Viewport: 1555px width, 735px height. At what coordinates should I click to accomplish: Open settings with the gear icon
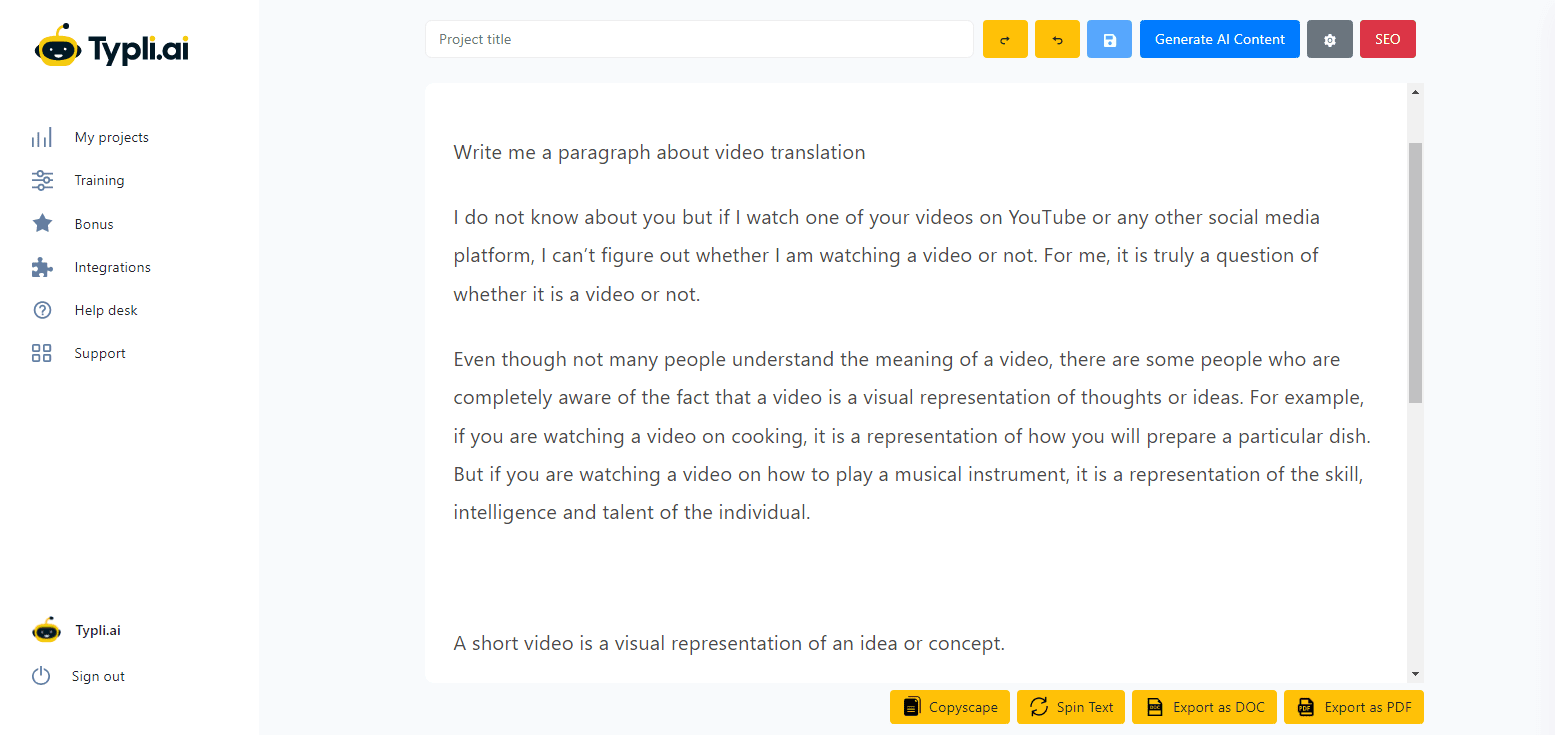pos(1329,40)
